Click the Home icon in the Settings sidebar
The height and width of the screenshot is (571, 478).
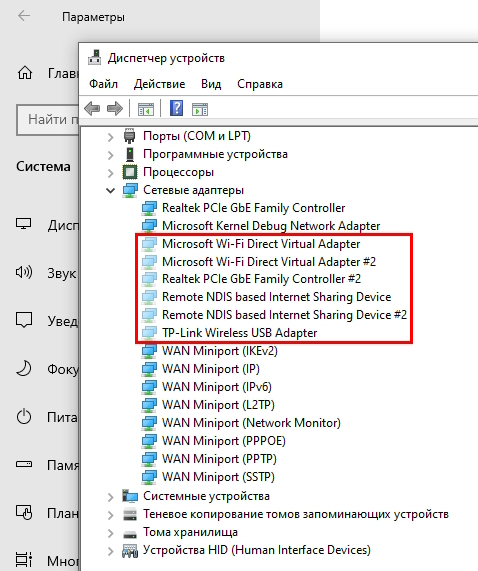pyautogui.click(x=25, y=73)
